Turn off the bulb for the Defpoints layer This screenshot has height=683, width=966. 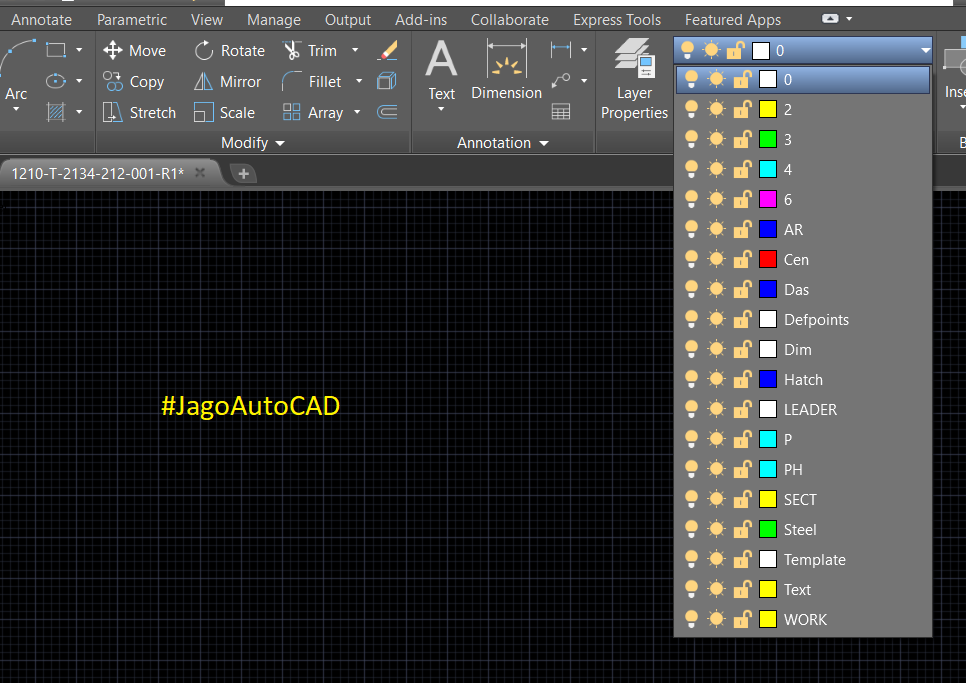691,319
